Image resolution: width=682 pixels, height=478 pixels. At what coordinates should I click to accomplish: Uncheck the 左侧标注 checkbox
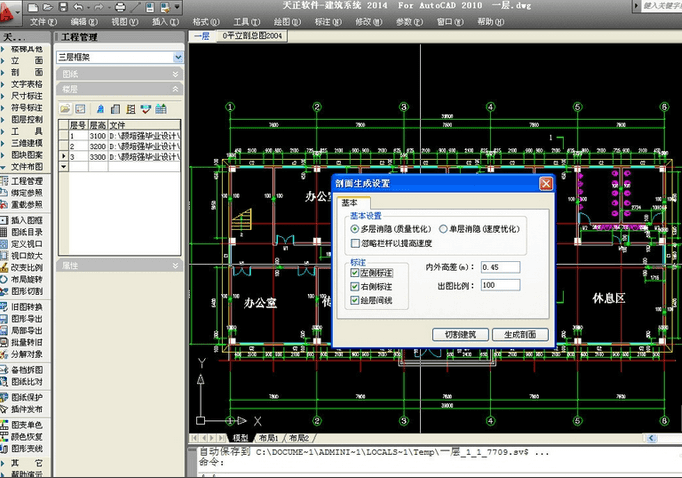355,273
